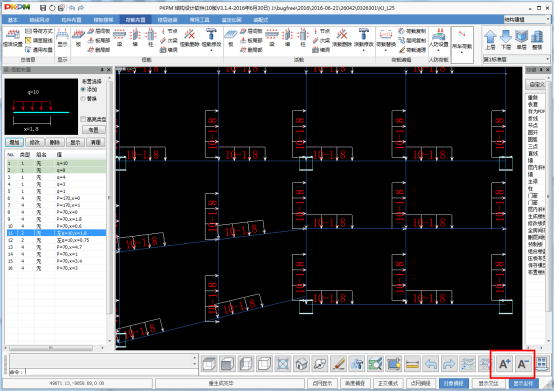555x391 pixels.
Task: Click the house-shaped view icon in bottom toolbar
Action: (x=301, y=364)
